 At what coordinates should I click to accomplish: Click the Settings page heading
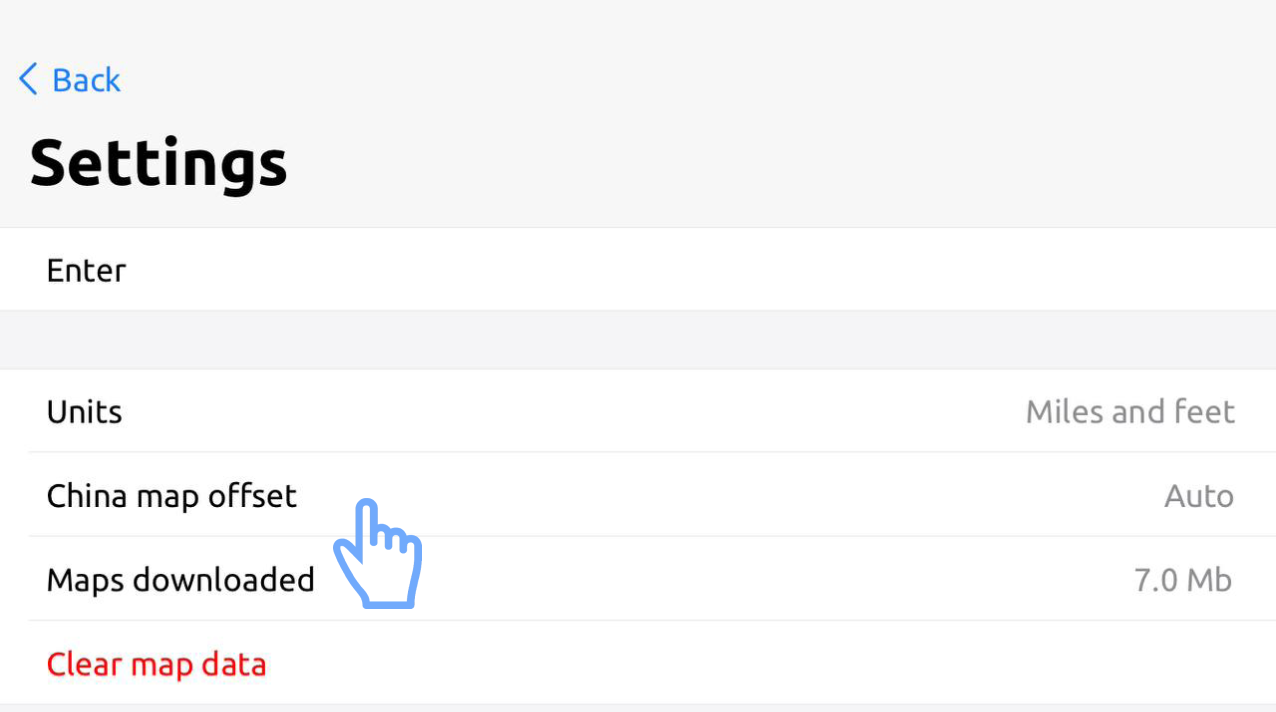[x=159, y=163]
